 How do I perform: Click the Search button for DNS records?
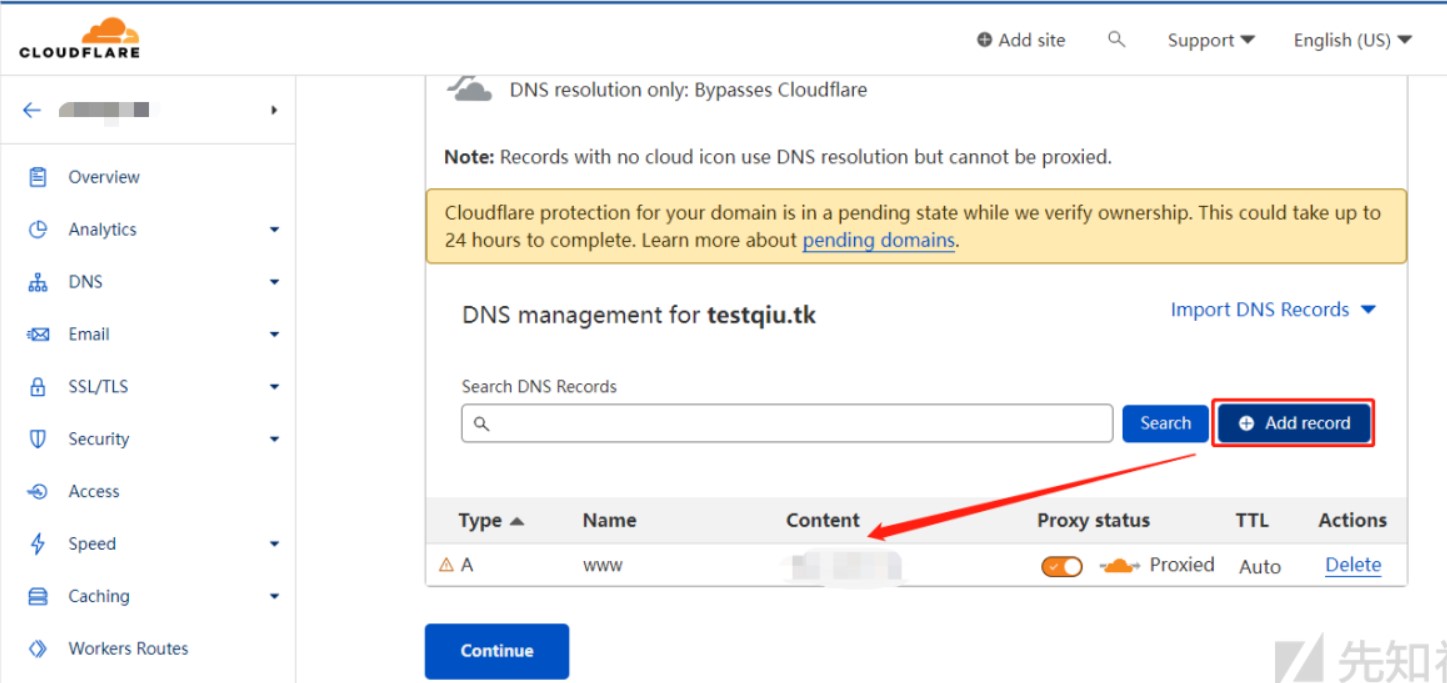point(1166,423)
